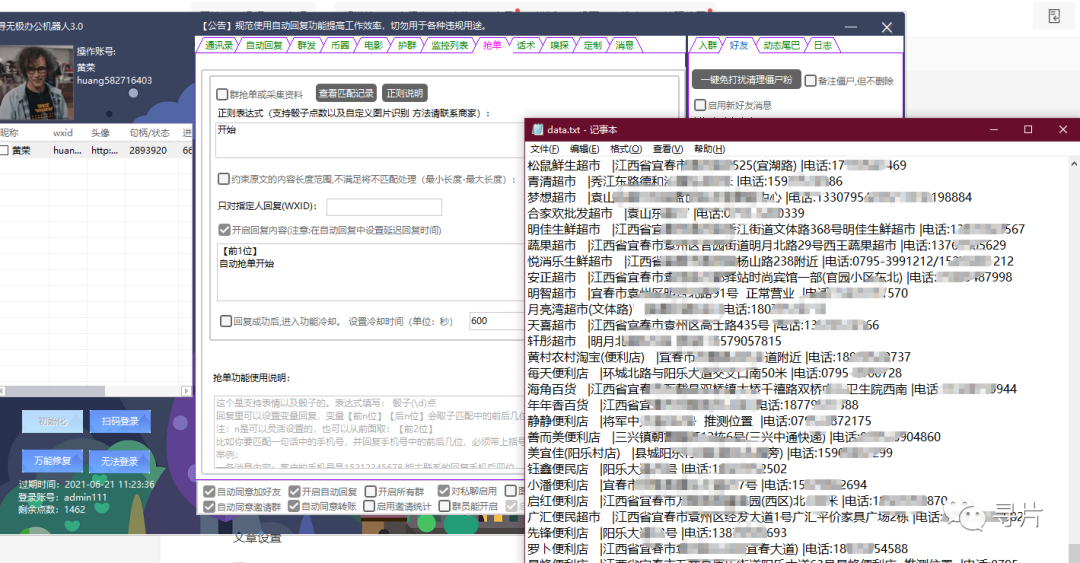Select the 好友 tab in right panel
1080x563 pixels.
point(739,45)
